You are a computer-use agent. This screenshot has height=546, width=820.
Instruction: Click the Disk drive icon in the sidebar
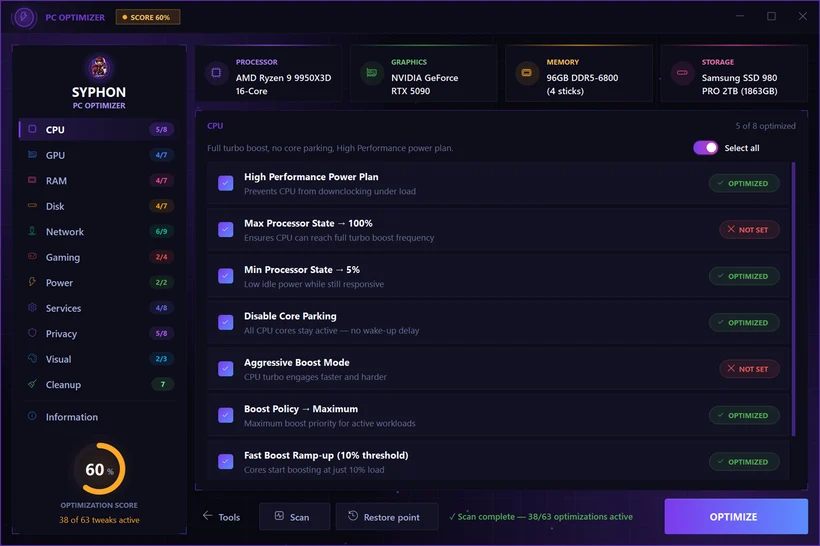pos(32,206)
